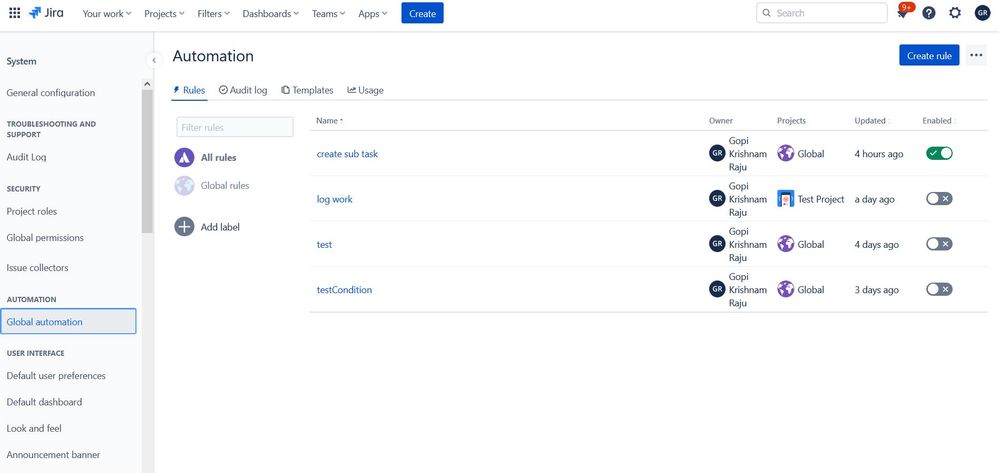The image size is (999, 473).
Task: Disable the create sub task rule toggle
Action: pyautogui.click(x=939, y=154)
